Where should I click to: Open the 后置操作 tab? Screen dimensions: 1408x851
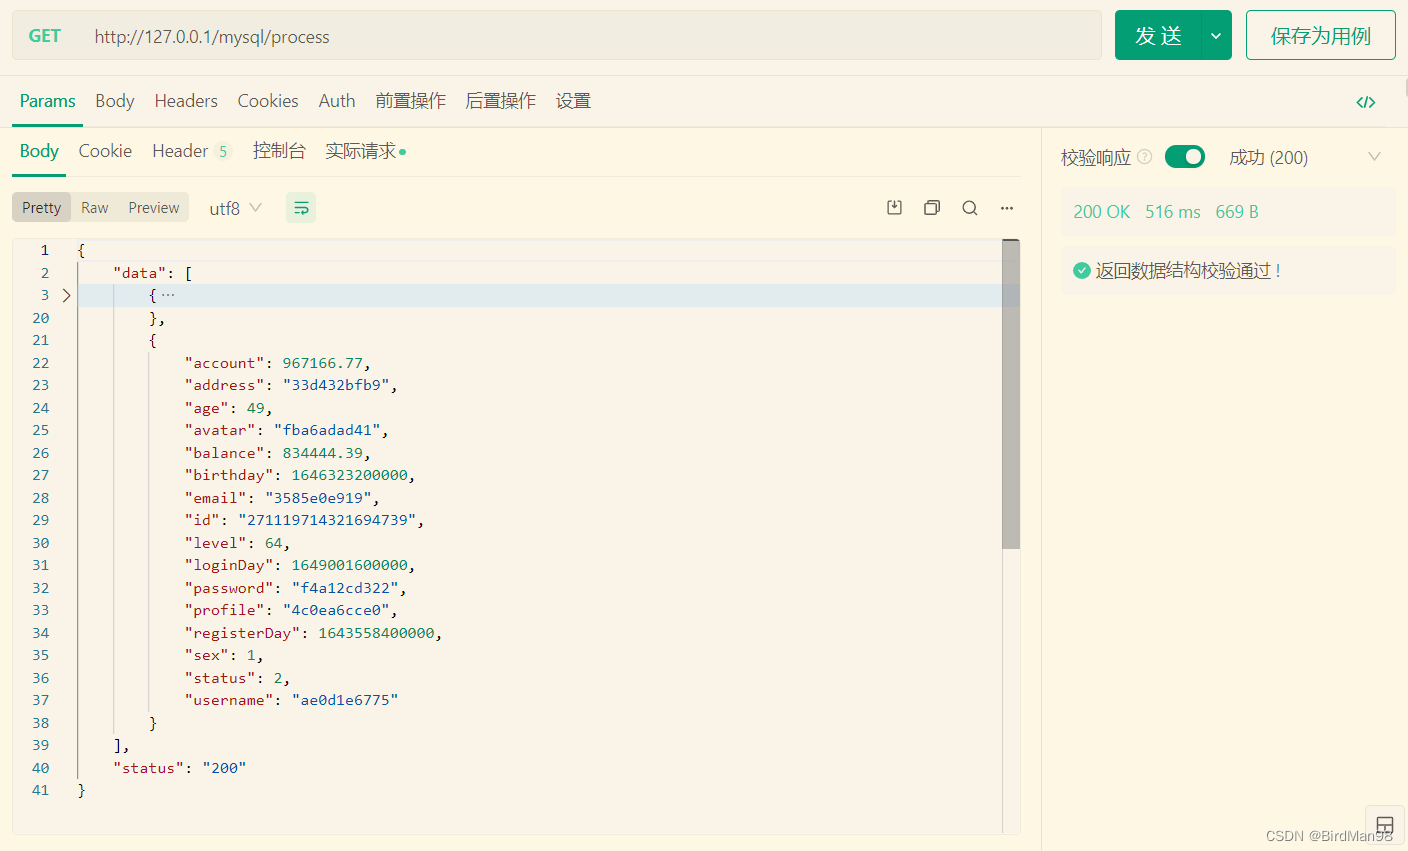tap(500, 101)
